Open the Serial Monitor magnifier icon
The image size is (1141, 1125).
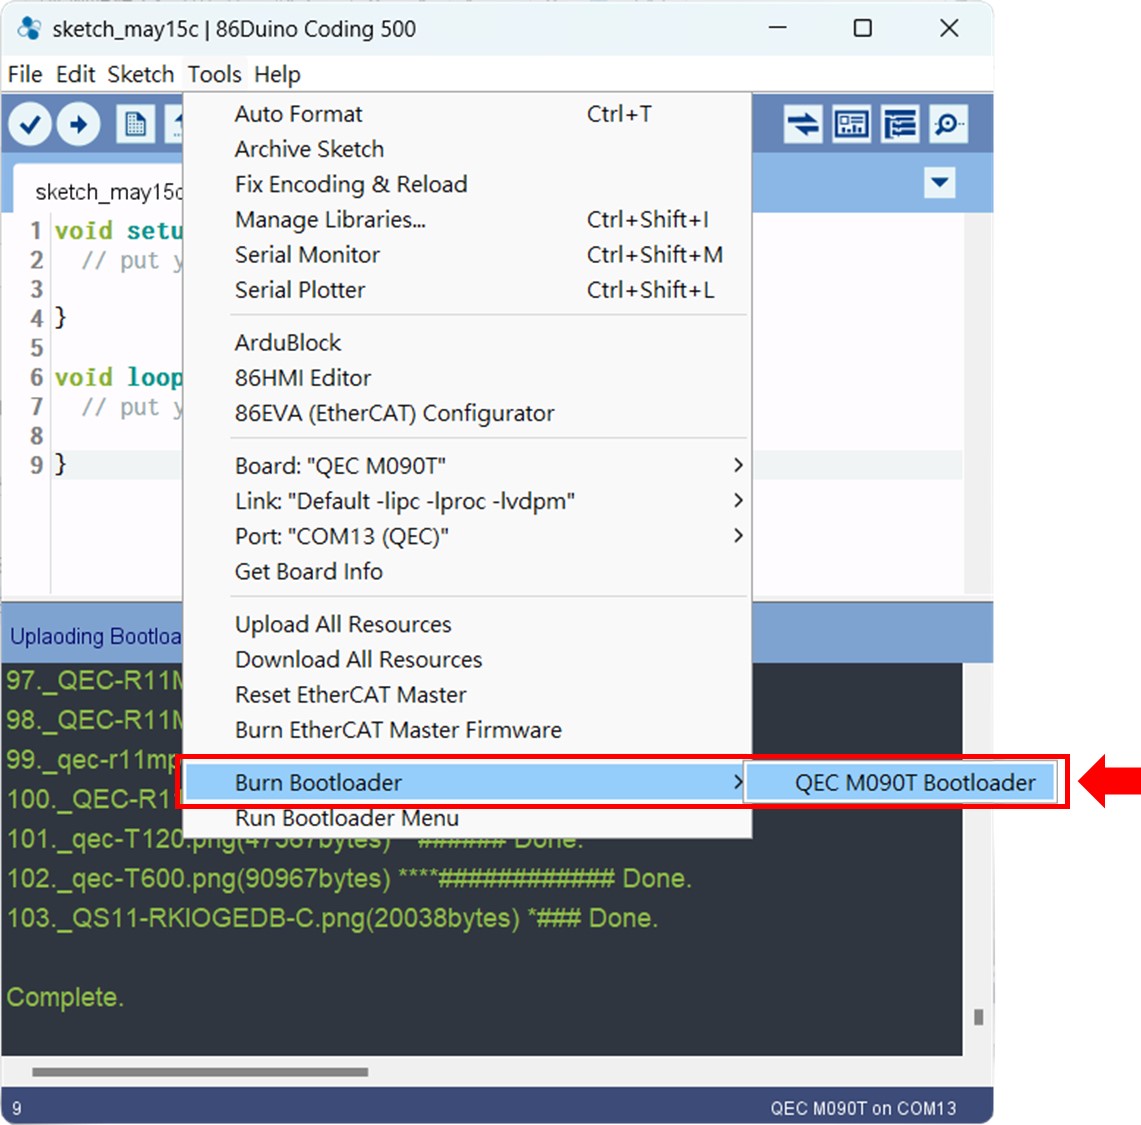[x=947, y=124]
